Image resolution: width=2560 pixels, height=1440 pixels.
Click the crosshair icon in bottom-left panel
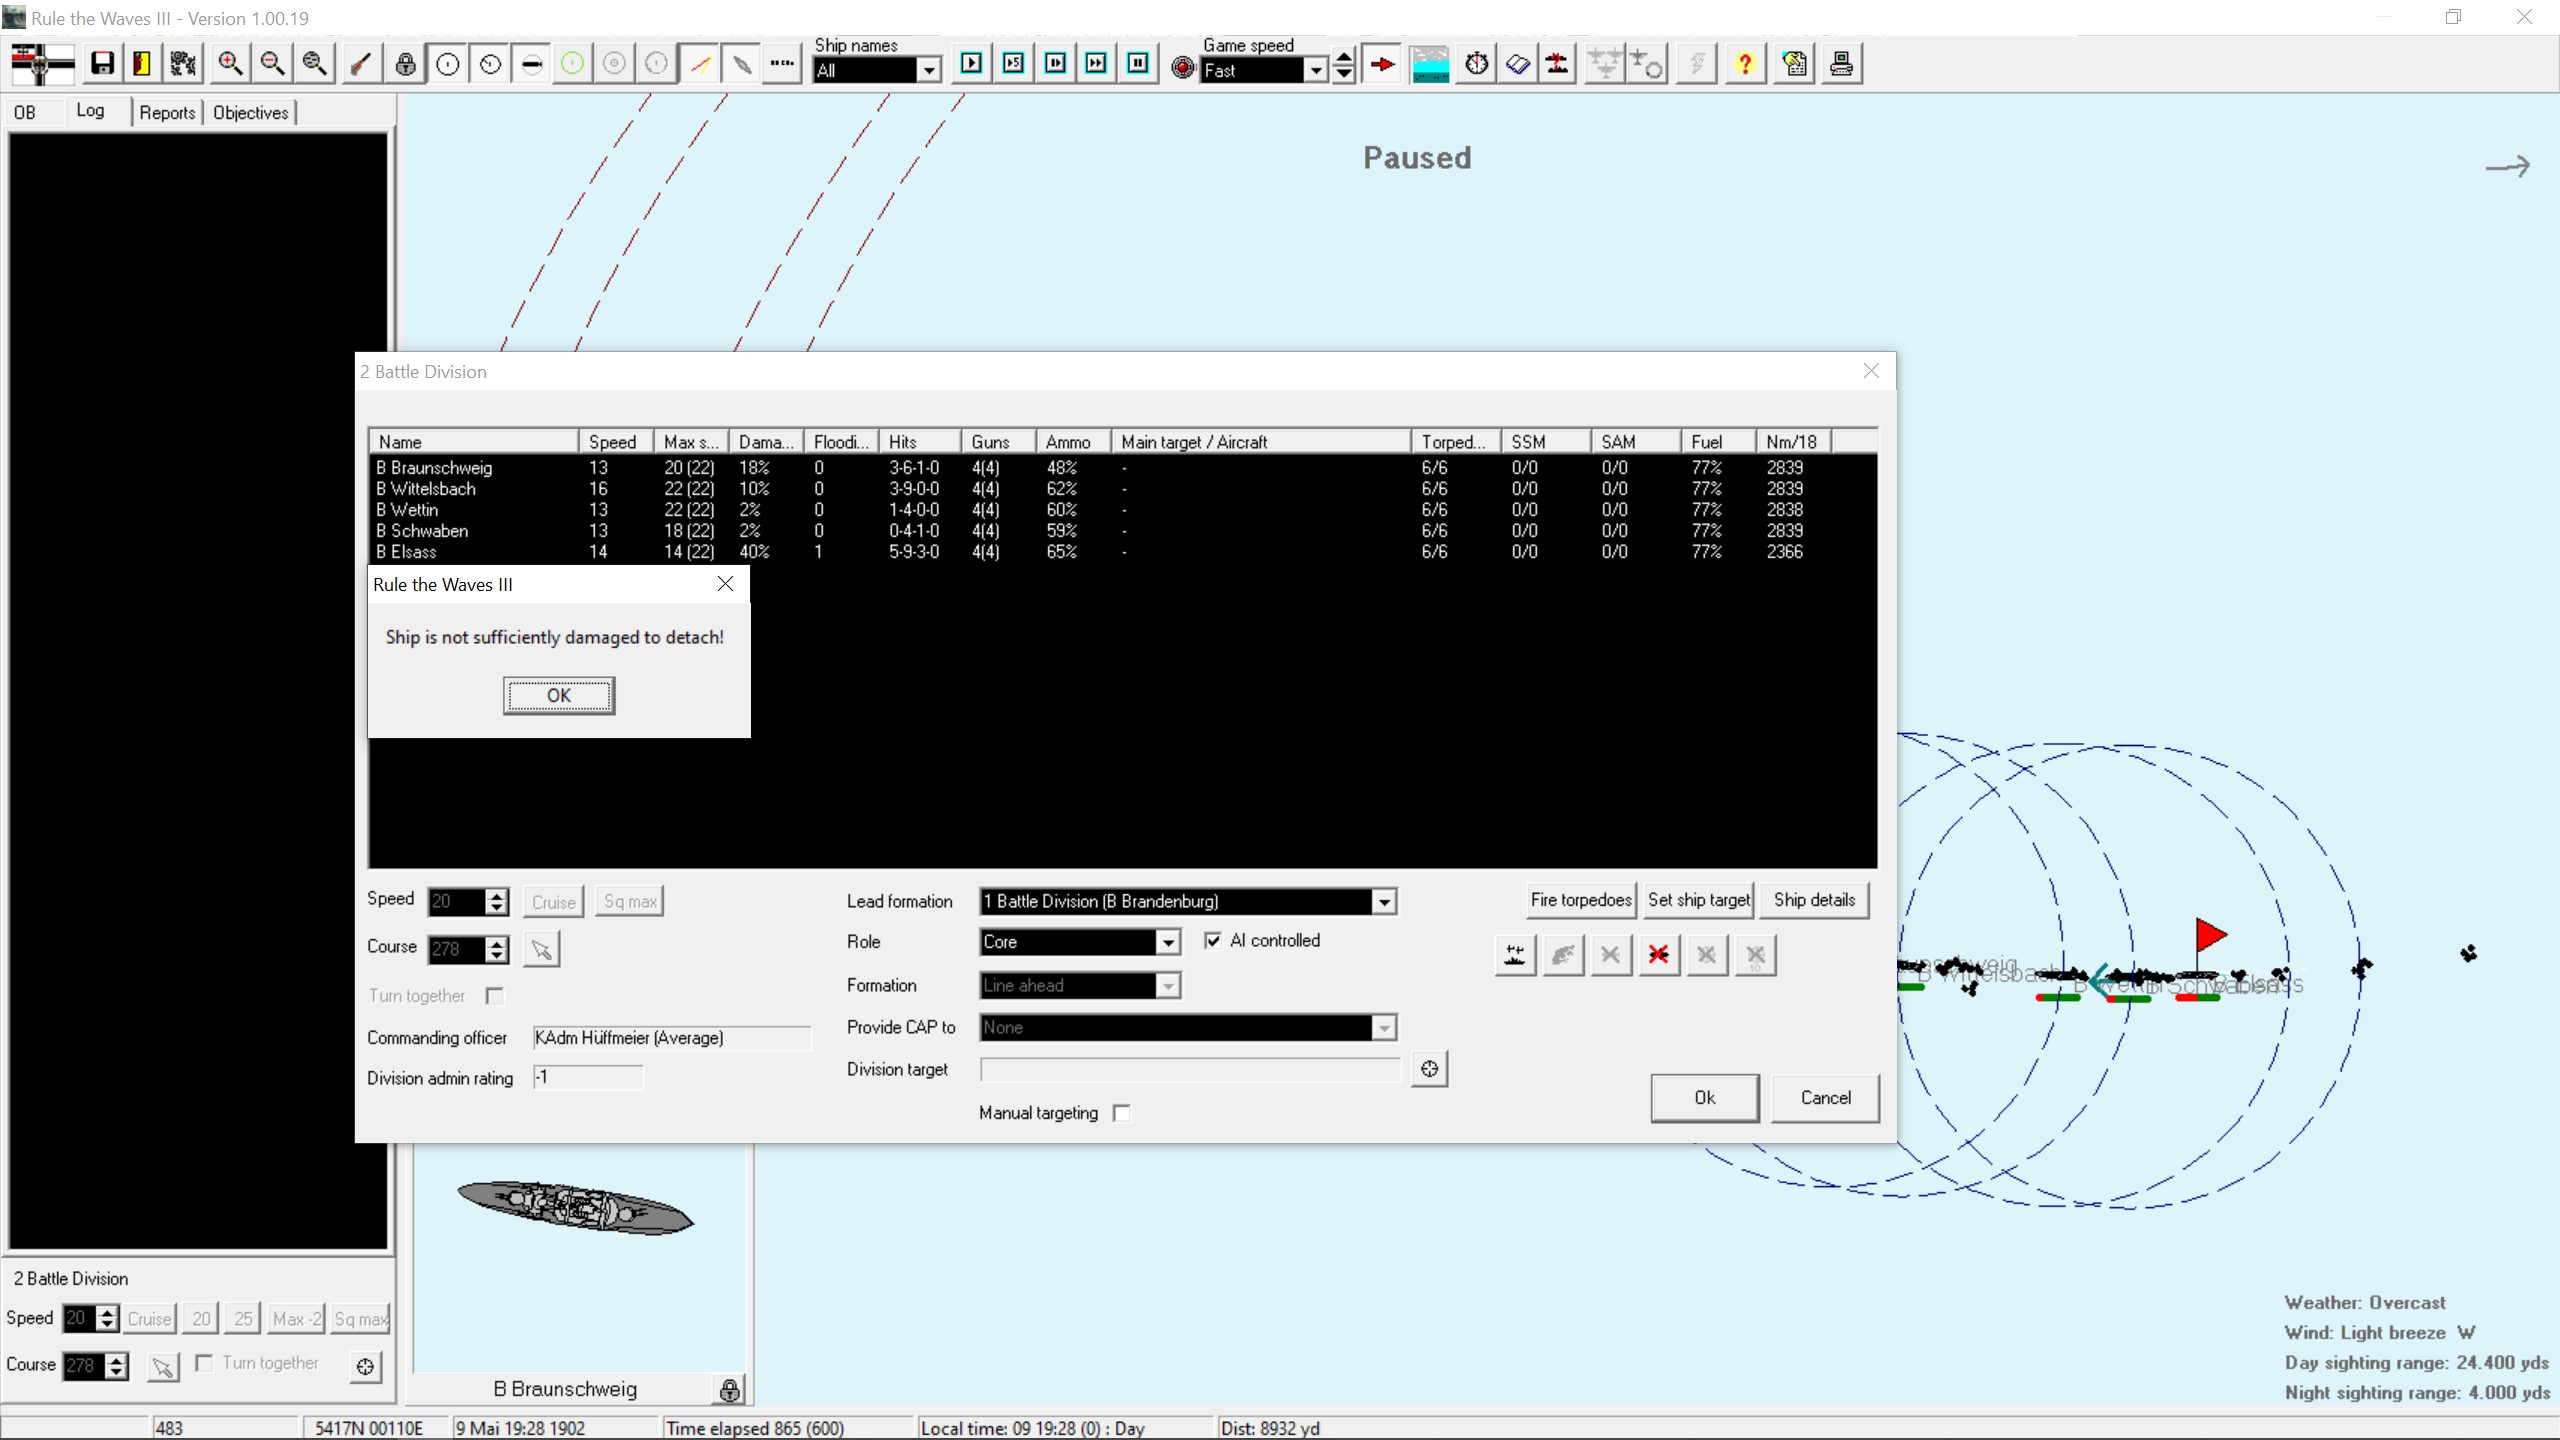(366, 1366)
